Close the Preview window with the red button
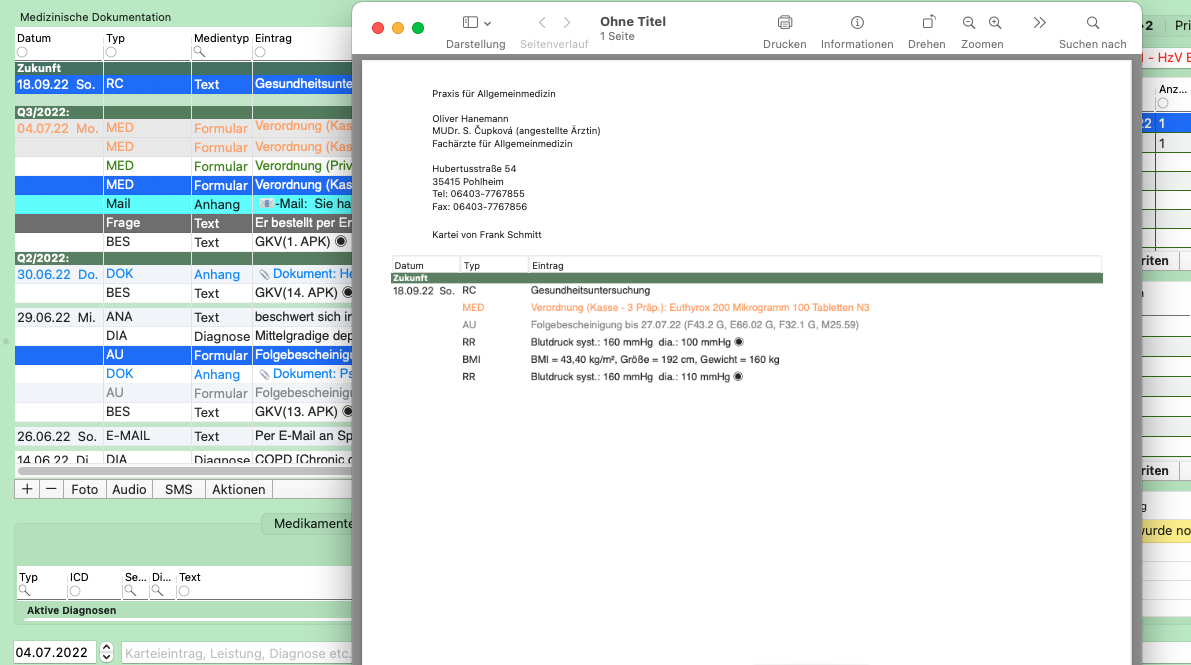Image resolution: width=1191 pixels, height=665 pixels. coord(378,28)
